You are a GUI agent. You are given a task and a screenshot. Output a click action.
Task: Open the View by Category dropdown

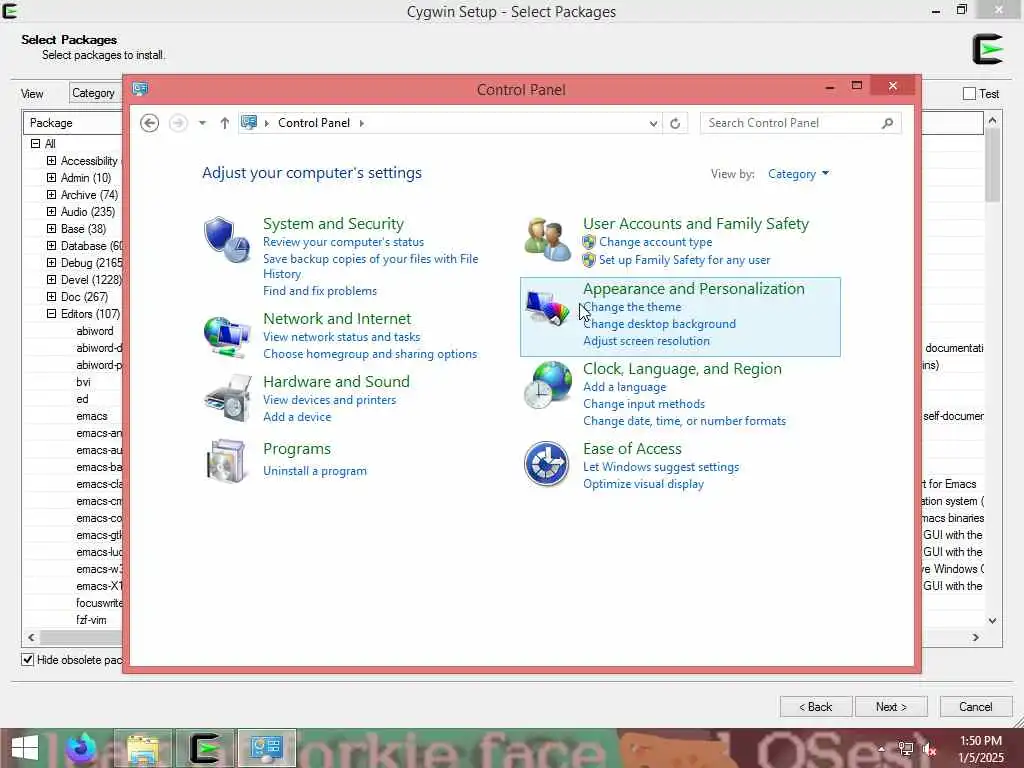click(799, 174)
